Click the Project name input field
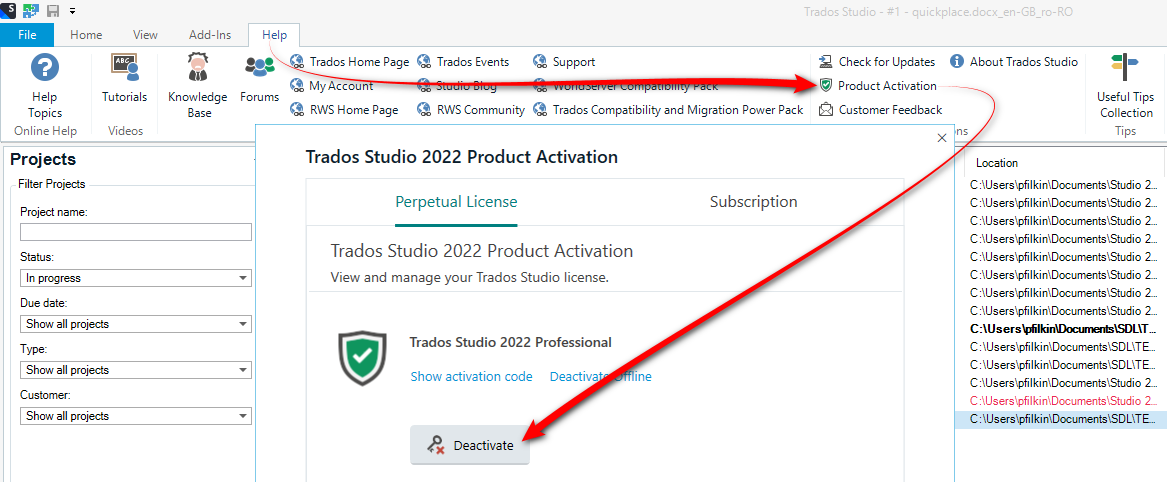This screenshot has width=1167, height=482. coord(136,232)
